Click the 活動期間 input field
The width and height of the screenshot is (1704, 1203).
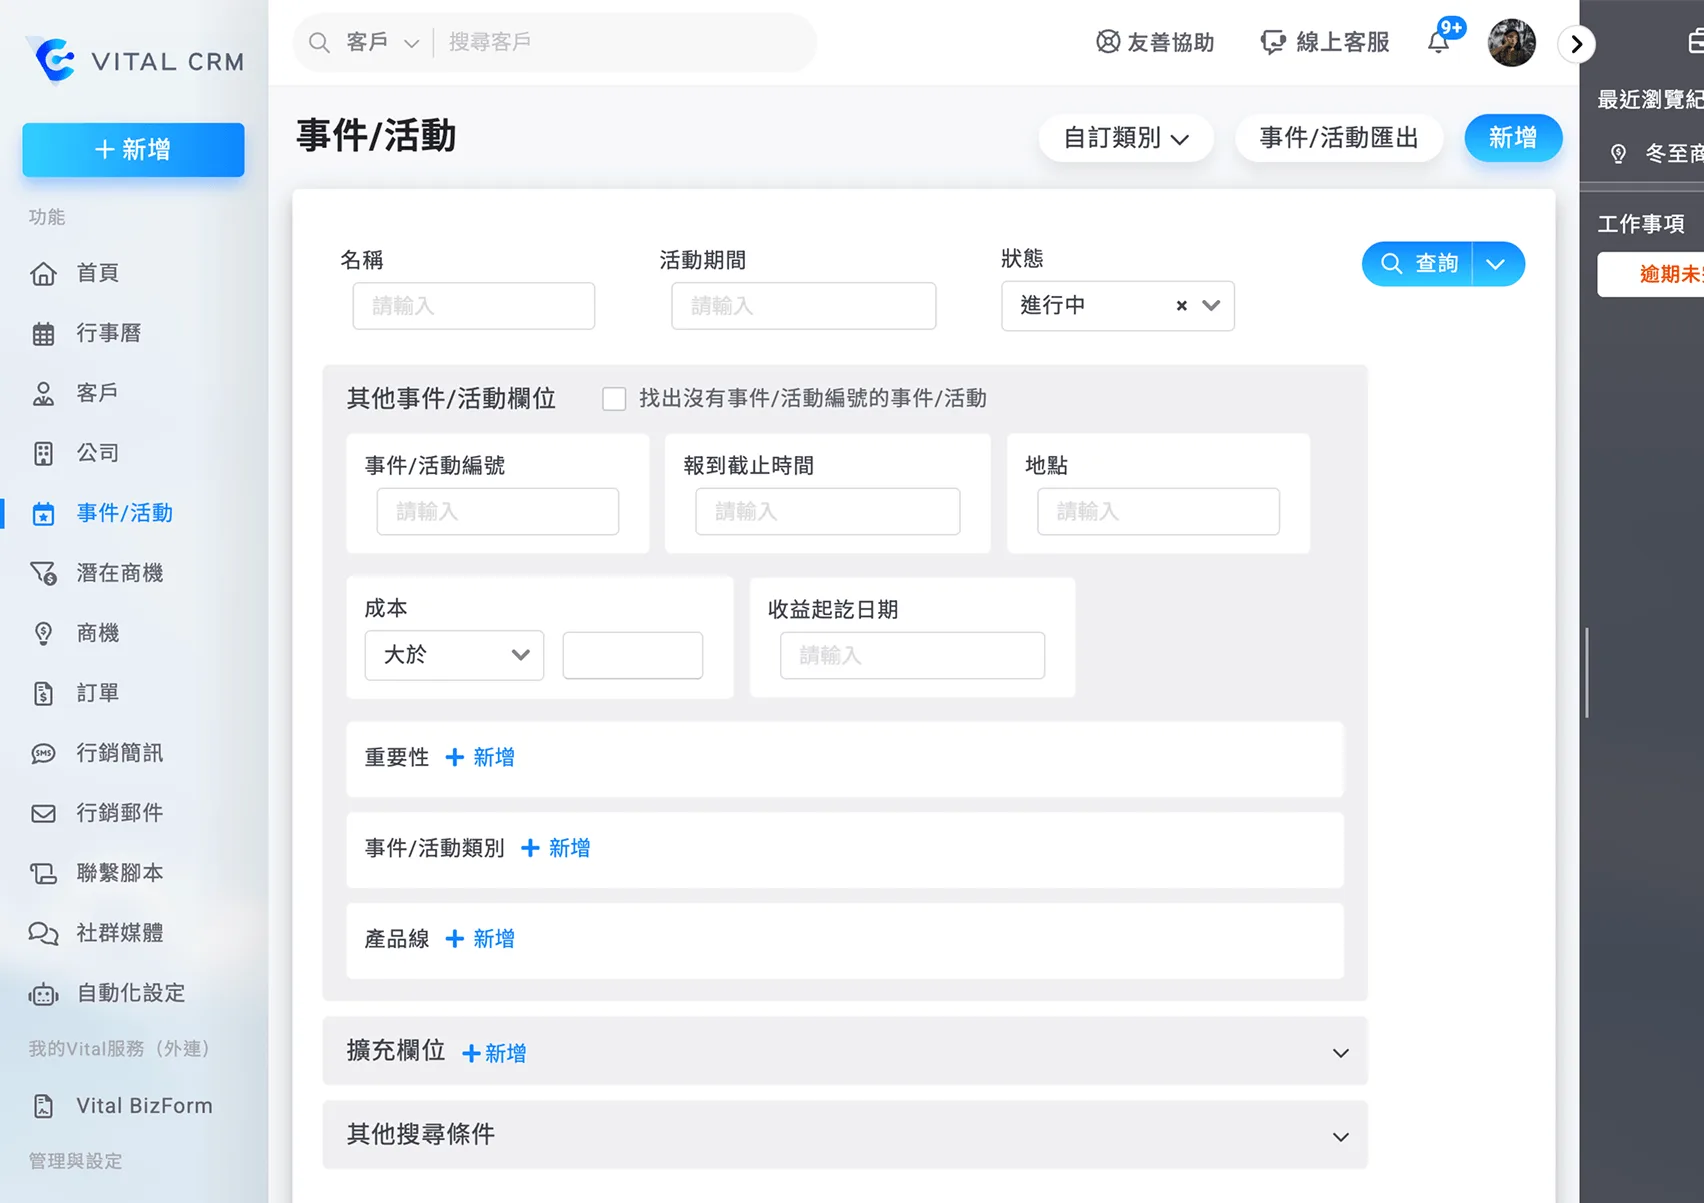click(x=804, y=306)
